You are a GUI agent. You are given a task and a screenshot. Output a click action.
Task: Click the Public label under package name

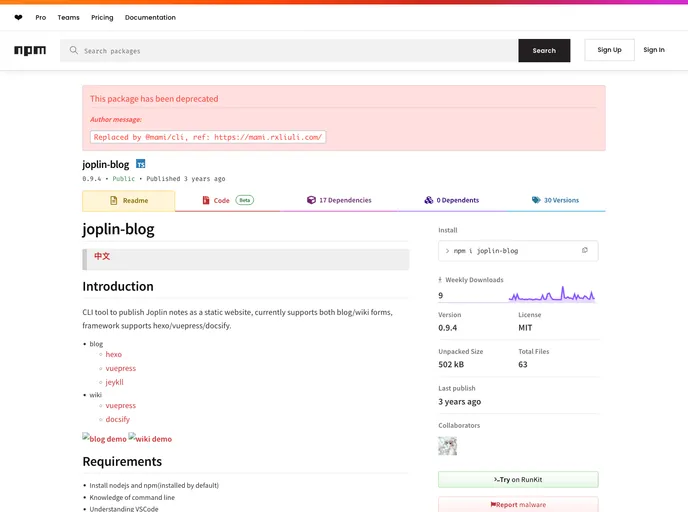(x=124, y=179)
